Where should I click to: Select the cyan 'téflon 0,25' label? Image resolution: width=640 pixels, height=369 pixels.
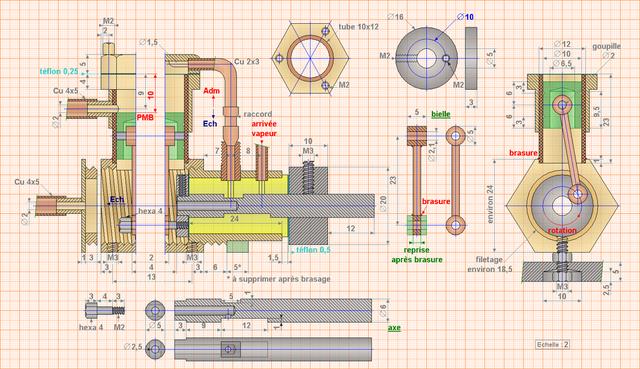[59, 71]
